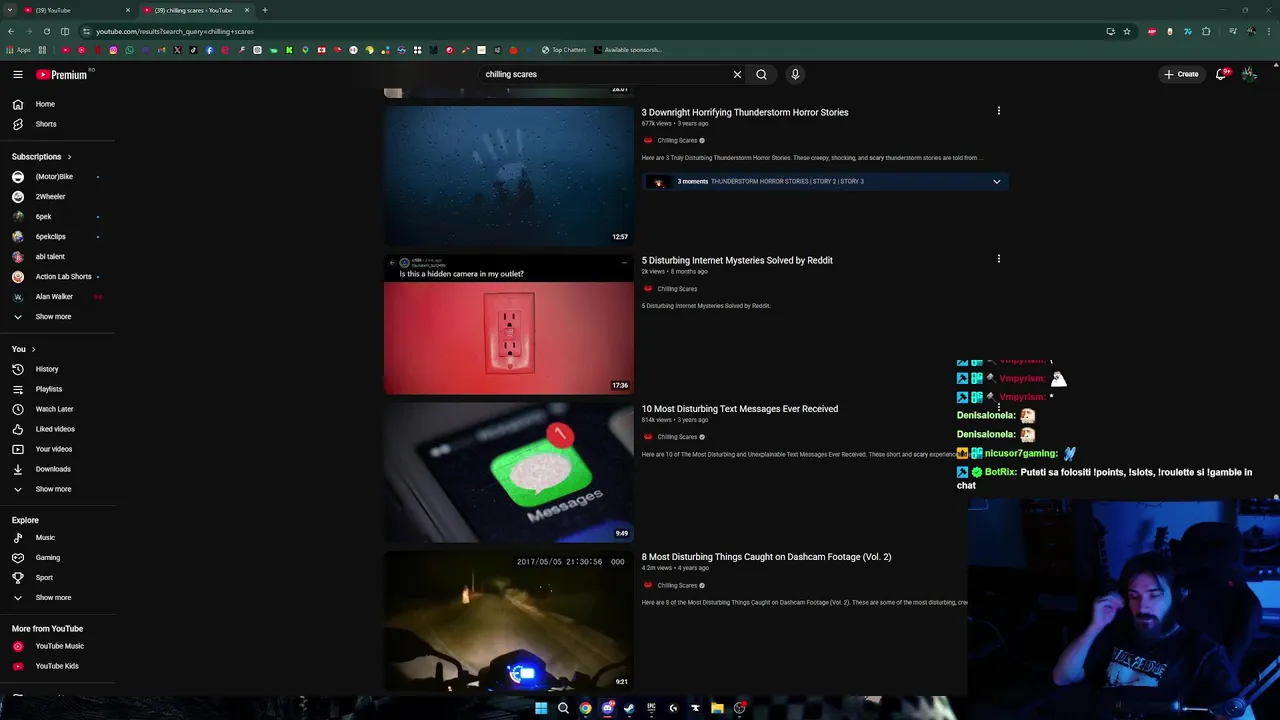
Task: Open YouTube Kids from sidebar
Action: pos(57,666)
